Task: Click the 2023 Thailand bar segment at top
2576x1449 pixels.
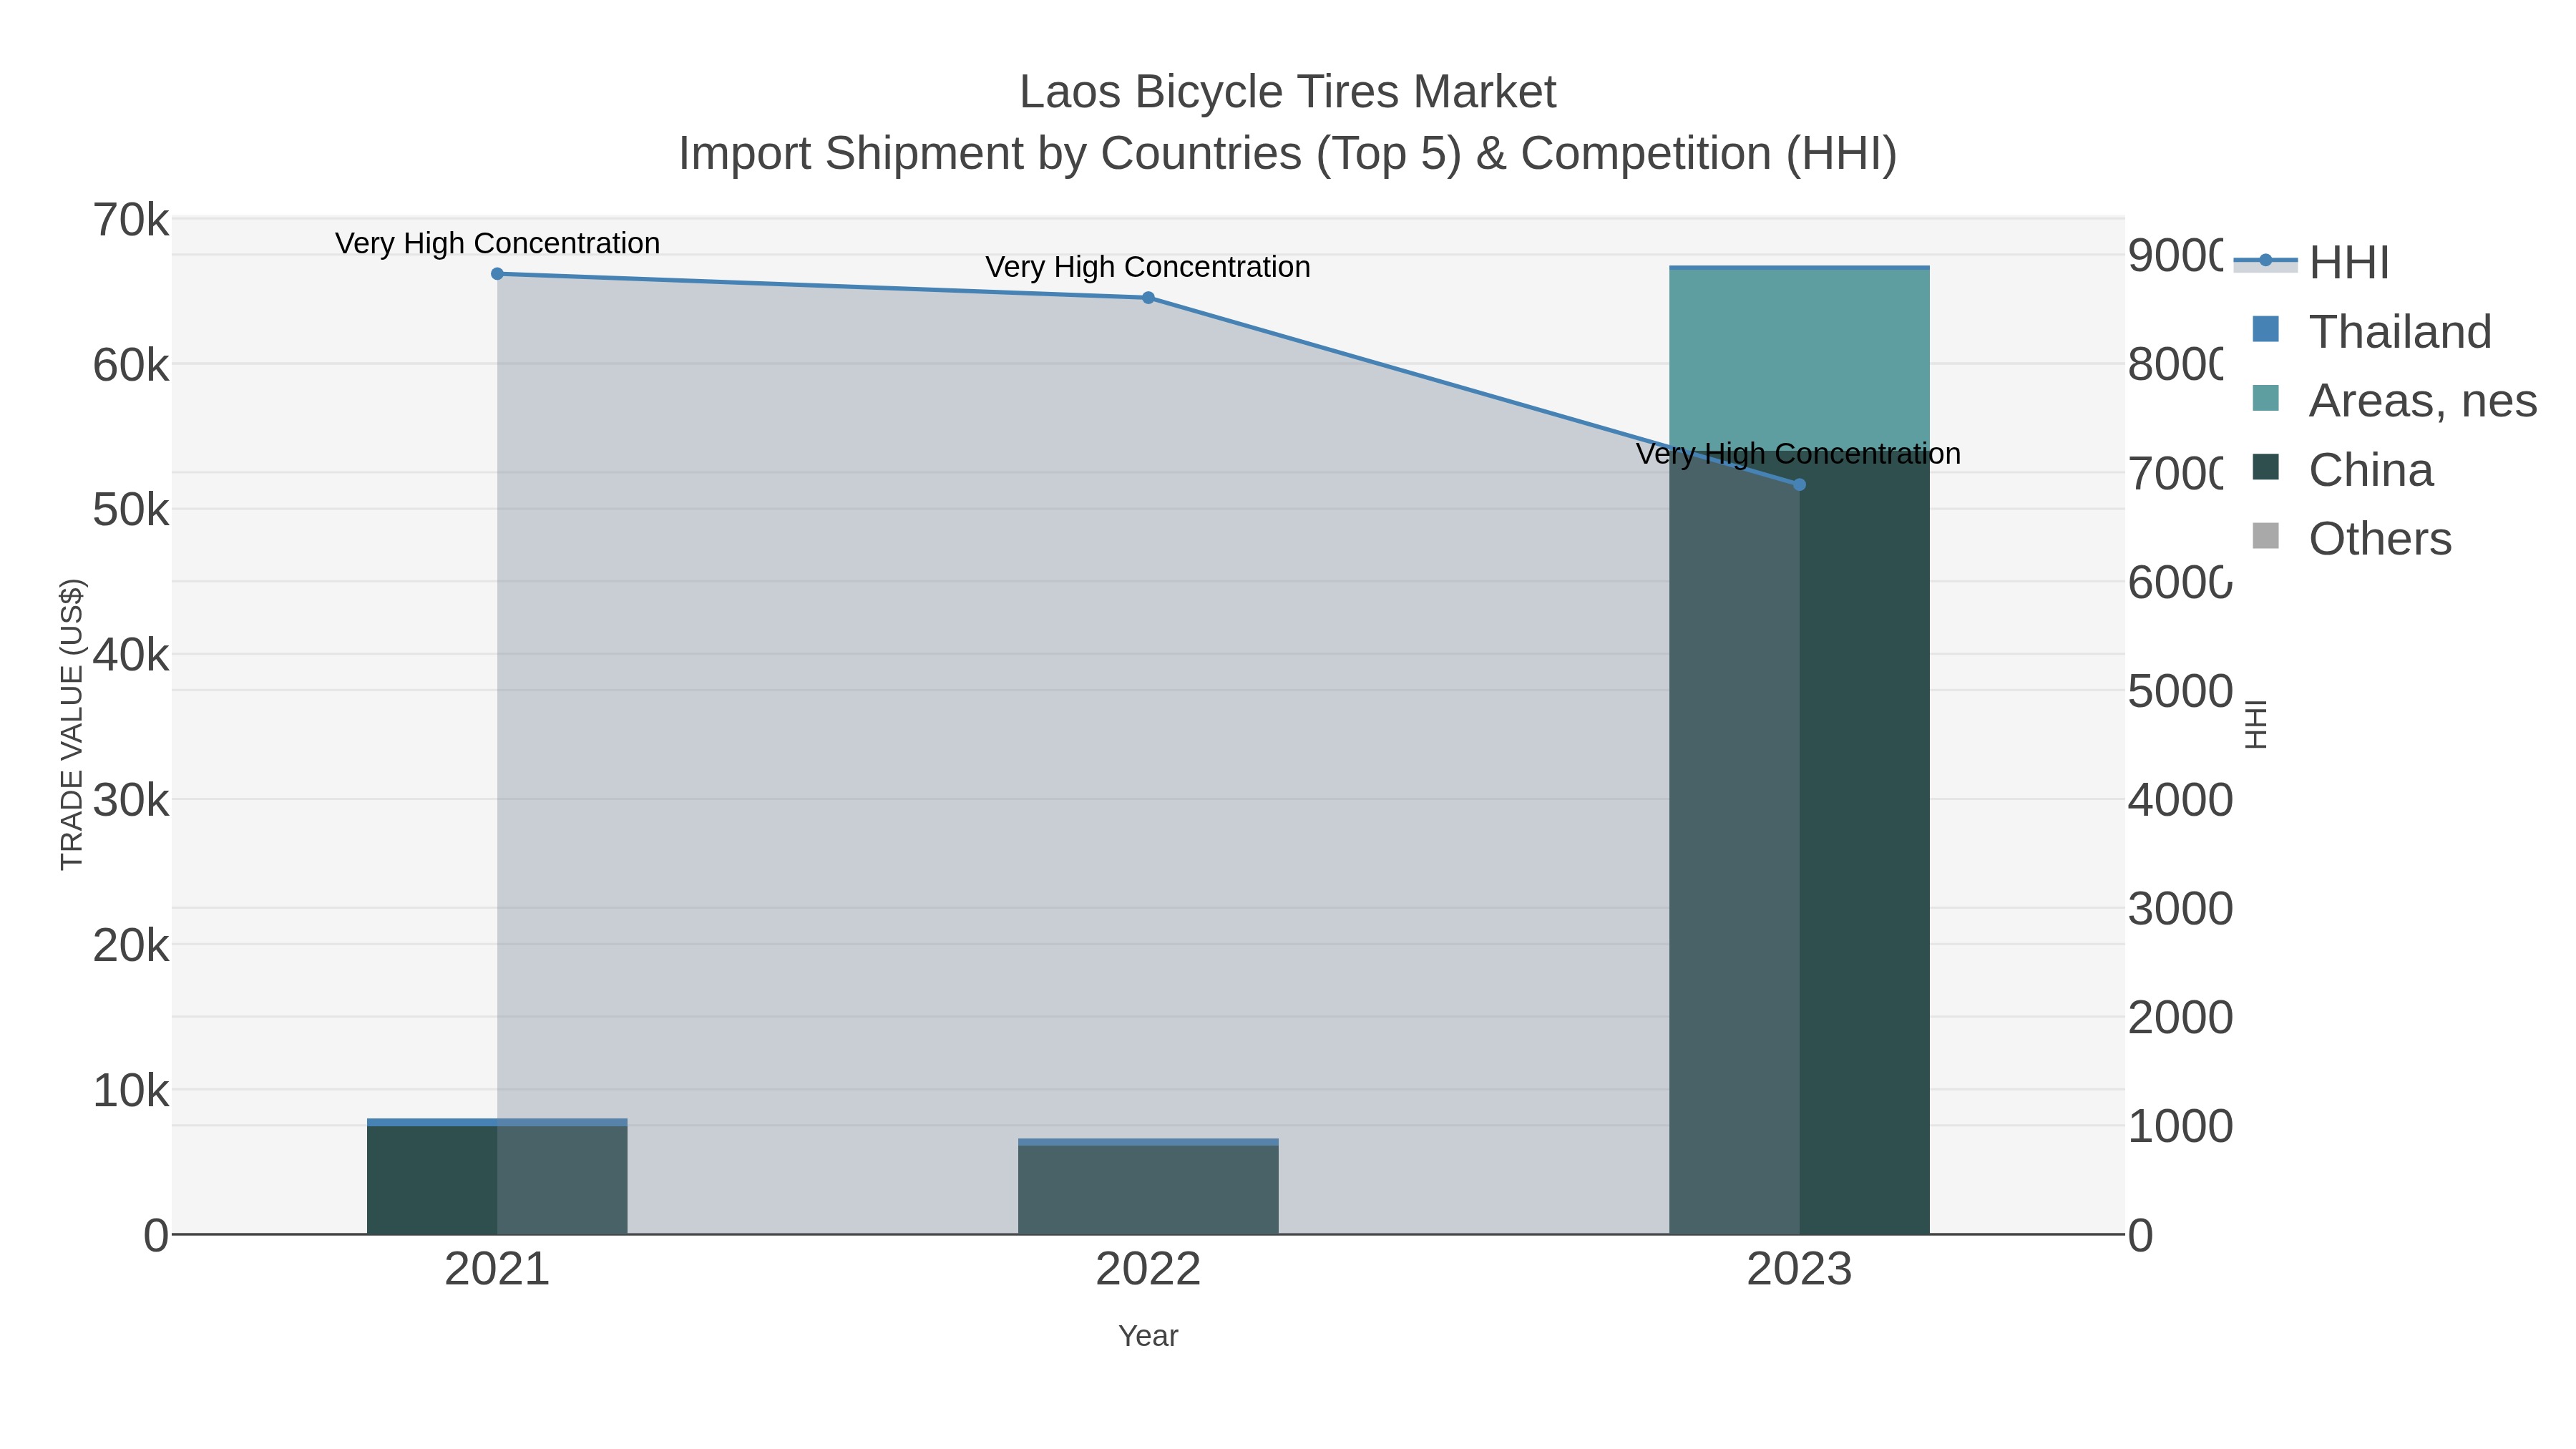Action: [1799, 268]
